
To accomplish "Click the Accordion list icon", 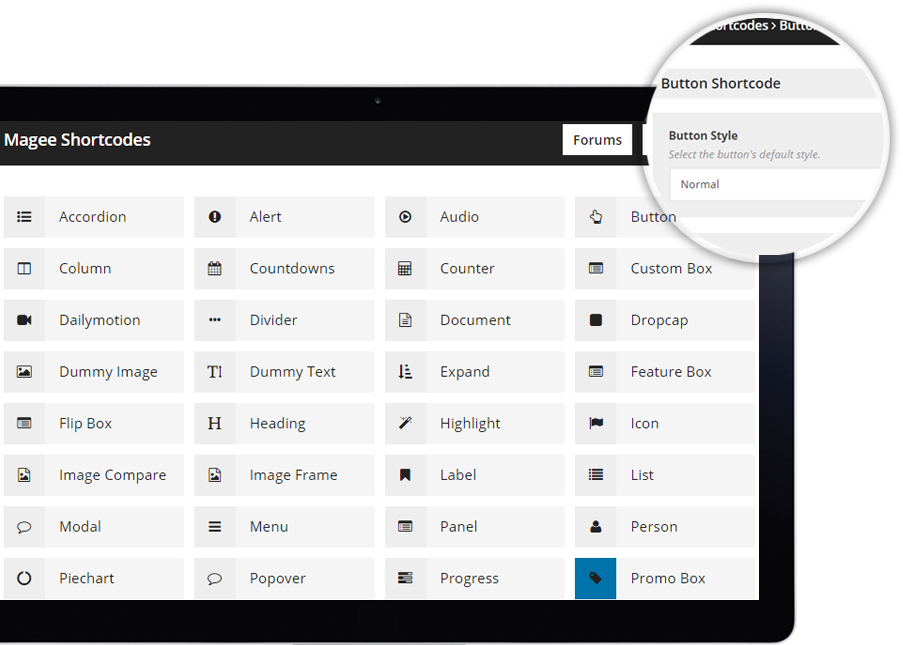I will [24, 217].
